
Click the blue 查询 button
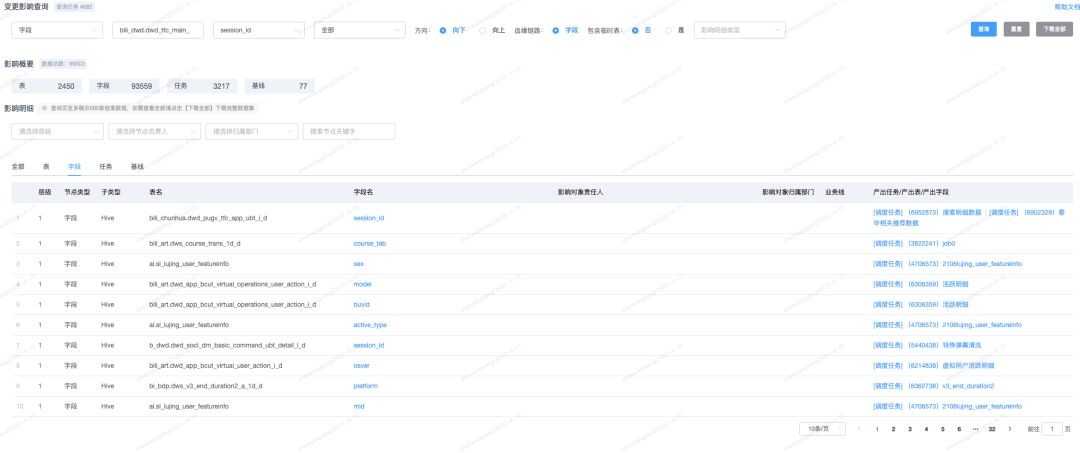985,30
